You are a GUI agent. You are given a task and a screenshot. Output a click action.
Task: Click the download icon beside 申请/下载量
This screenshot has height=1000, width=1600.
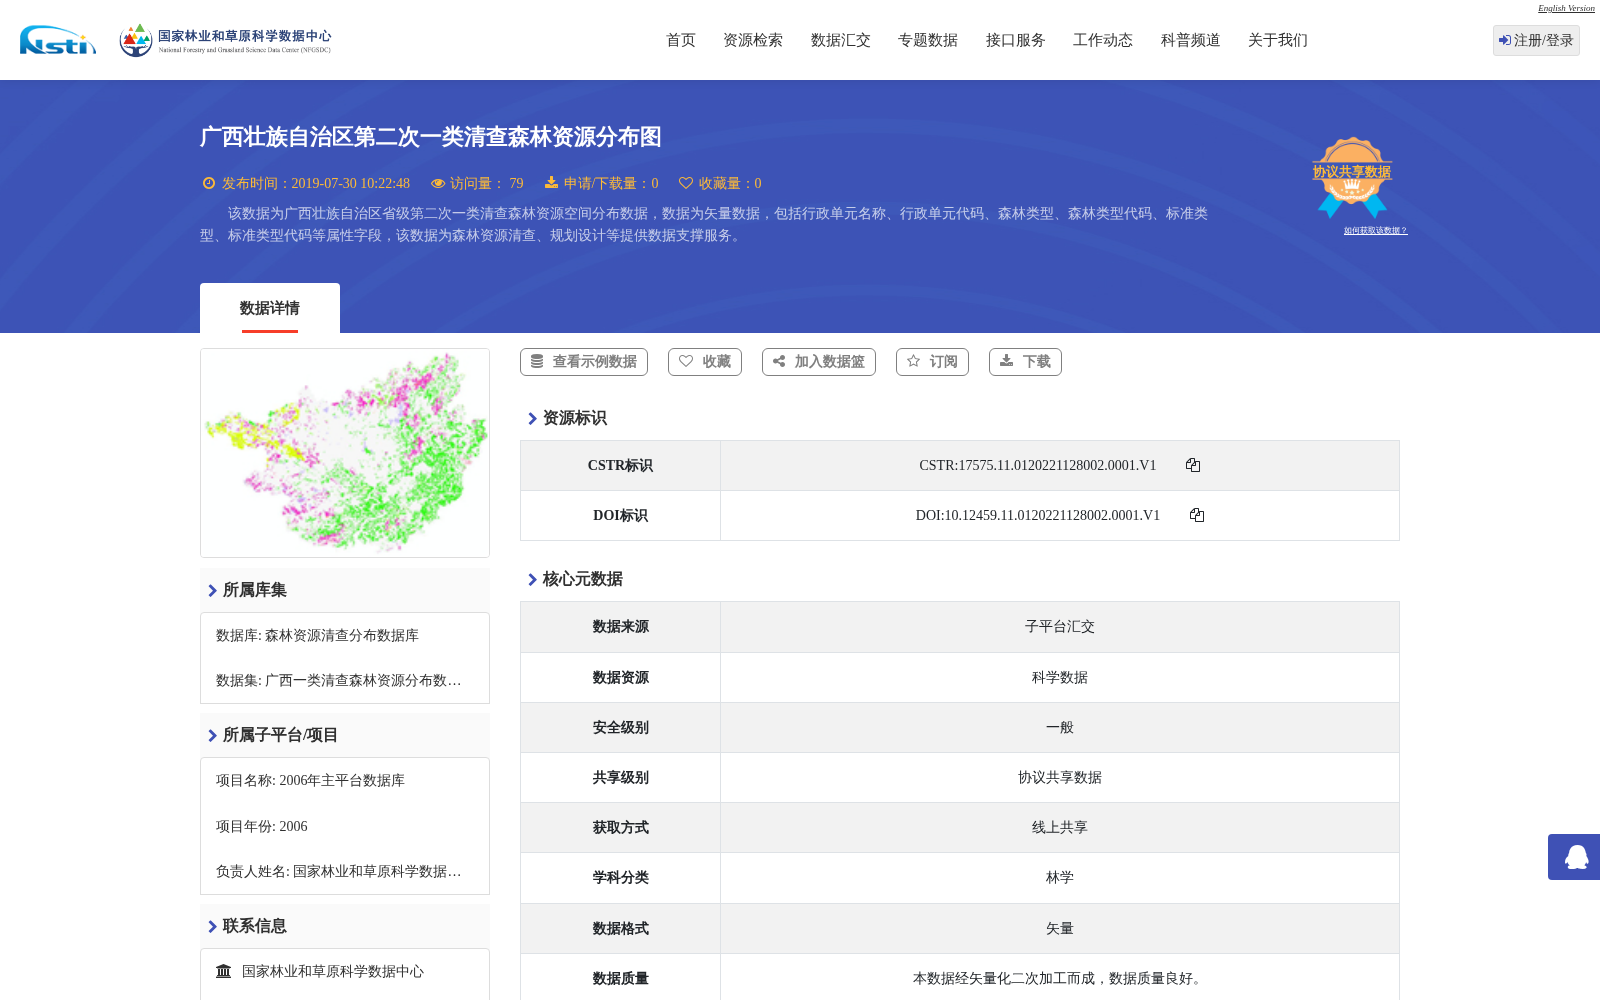pyautogui.click(x=551, y=183)
